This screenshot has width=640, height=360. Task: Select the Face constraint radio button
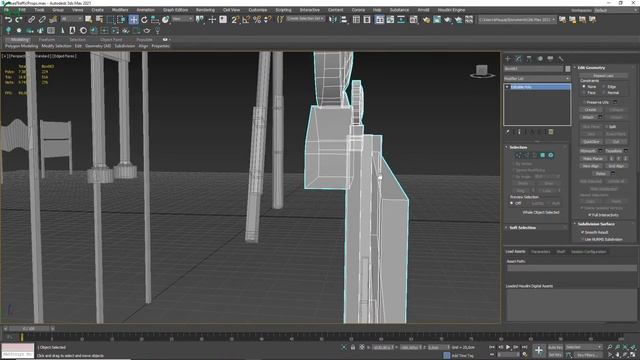(x=584, y=93)
